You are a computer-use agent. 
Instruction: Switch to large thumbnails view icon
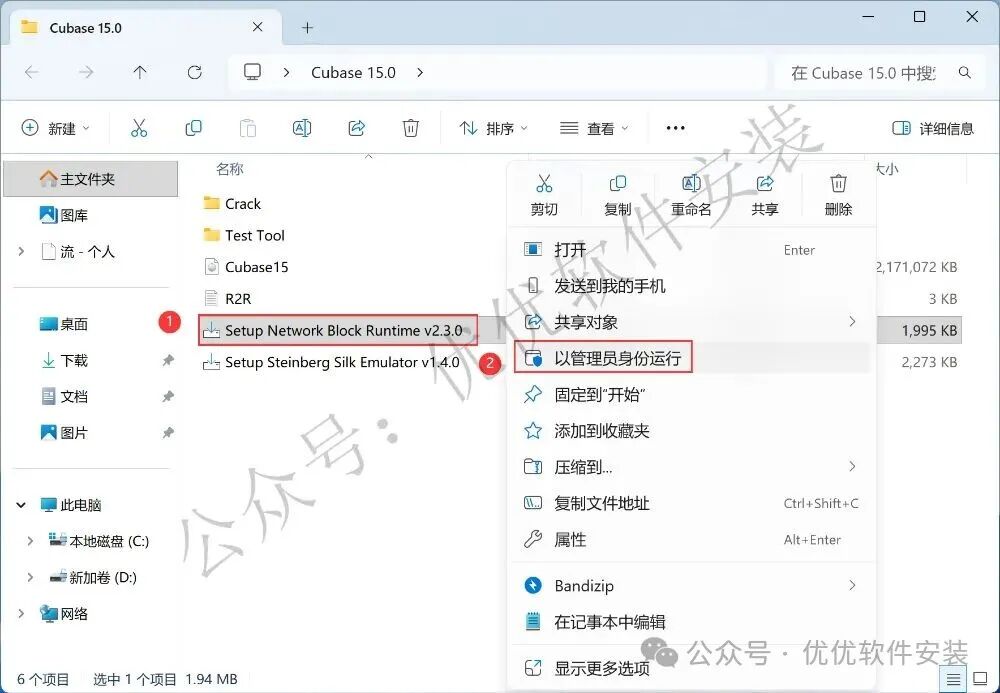(x=980, y=679)
